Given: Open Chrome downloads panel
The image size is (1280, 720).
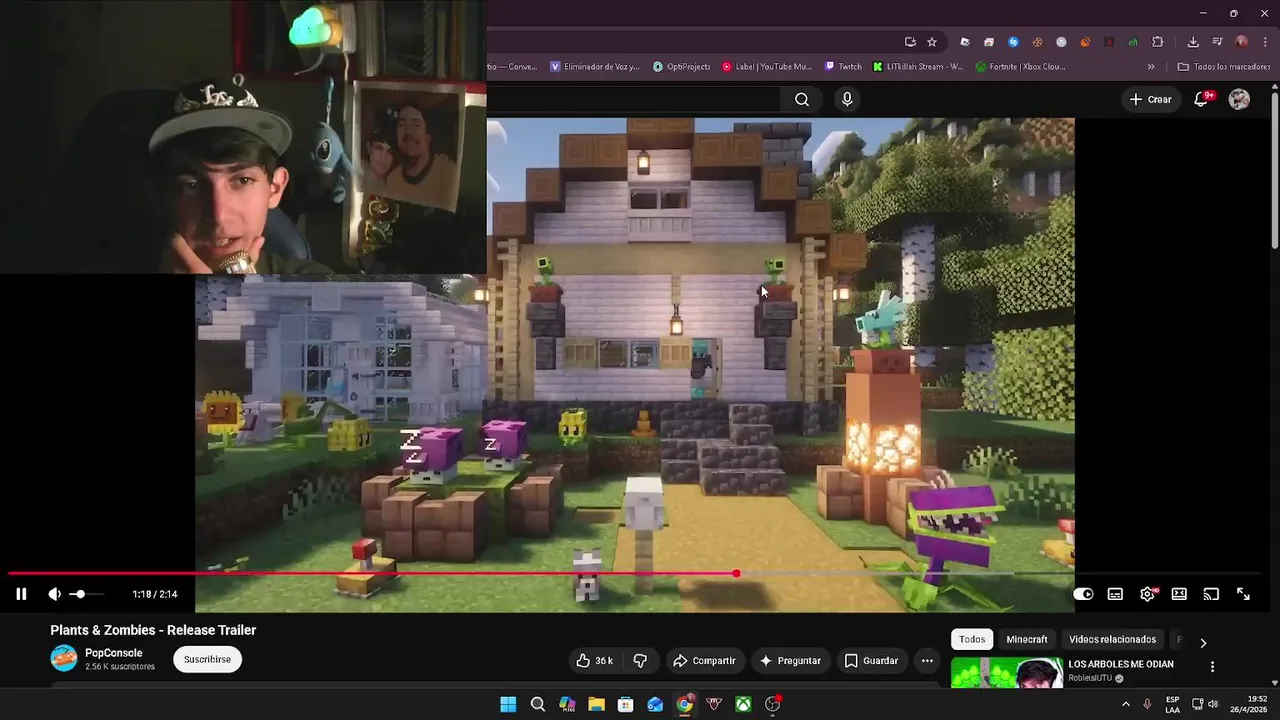Looking at the screenshot, I should tap(1193, 42).
